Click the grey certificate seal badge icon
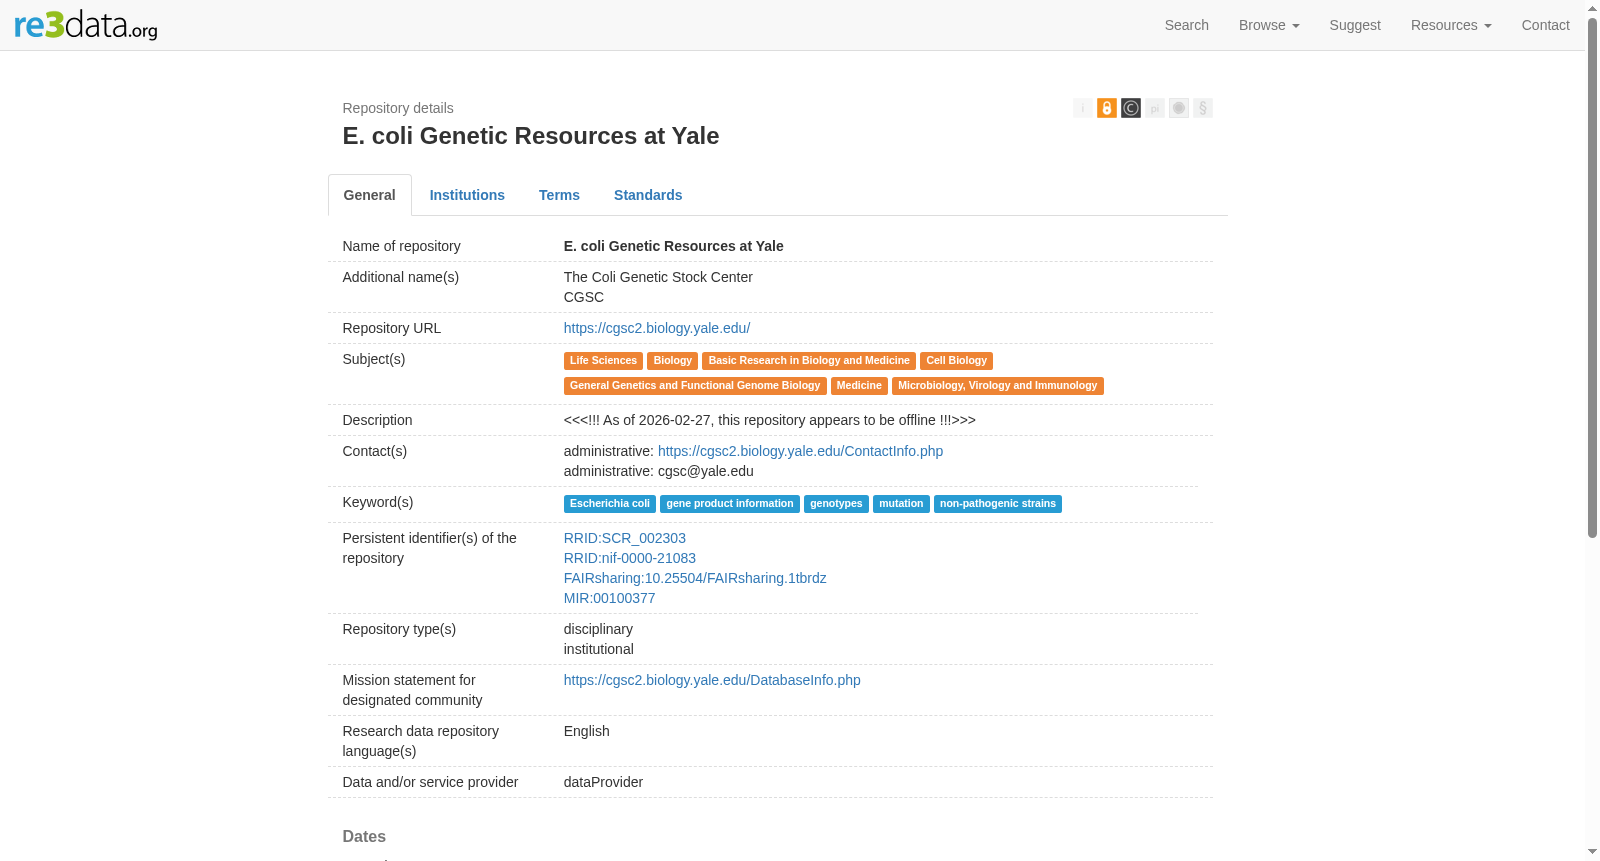This screenshot has width=1600, height=861. tap(1178, 108)
